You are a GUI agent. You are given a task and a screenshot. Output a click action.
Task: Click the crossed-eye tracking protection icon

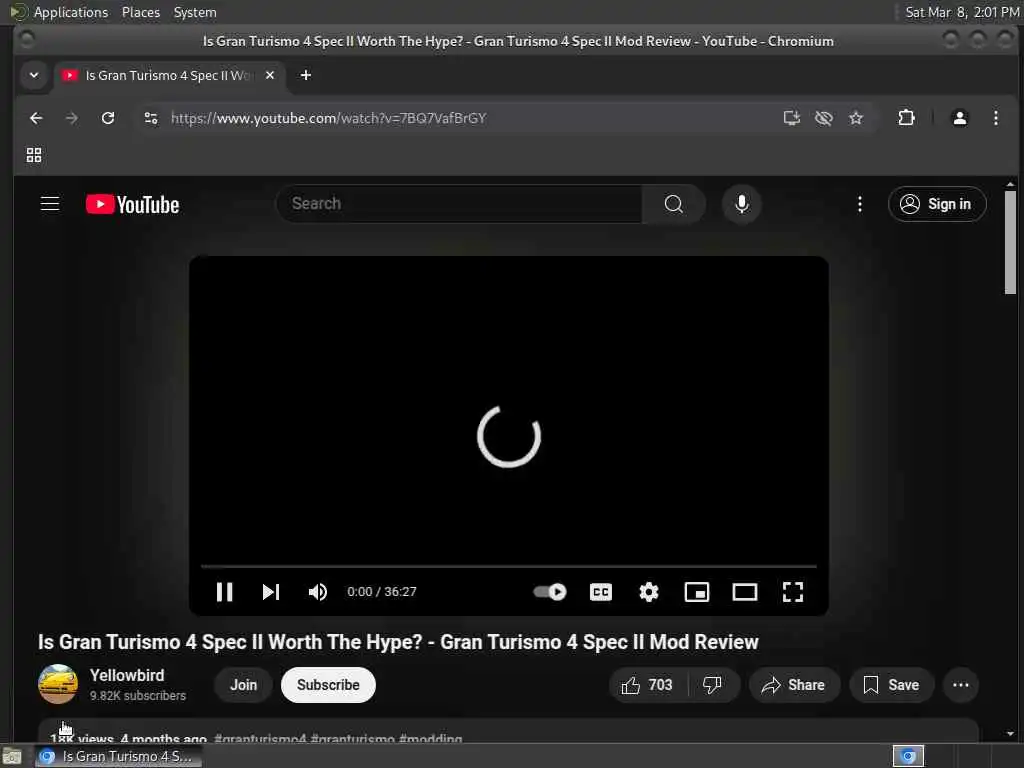pyautogui.click(x=824, y=118)
